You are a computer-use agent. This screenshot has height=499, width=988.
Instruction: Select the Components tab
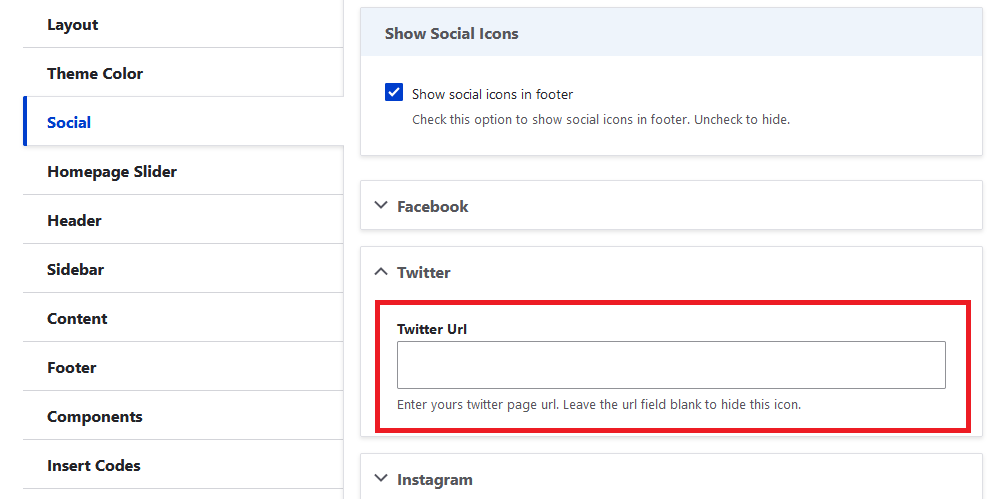95,417
